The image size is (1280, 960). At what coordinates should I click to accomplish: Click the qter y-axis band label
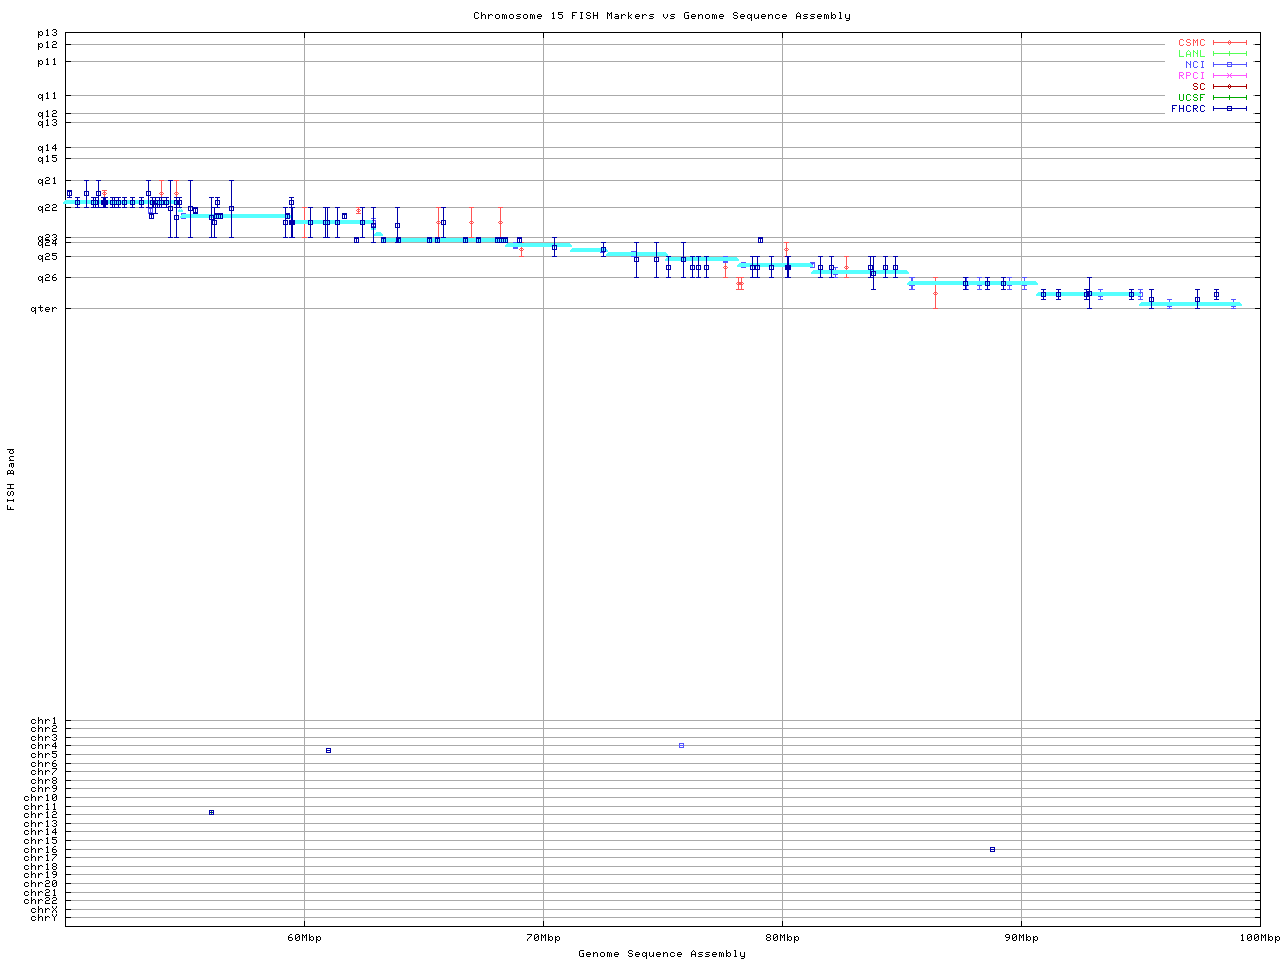click(x=46, y=309)
